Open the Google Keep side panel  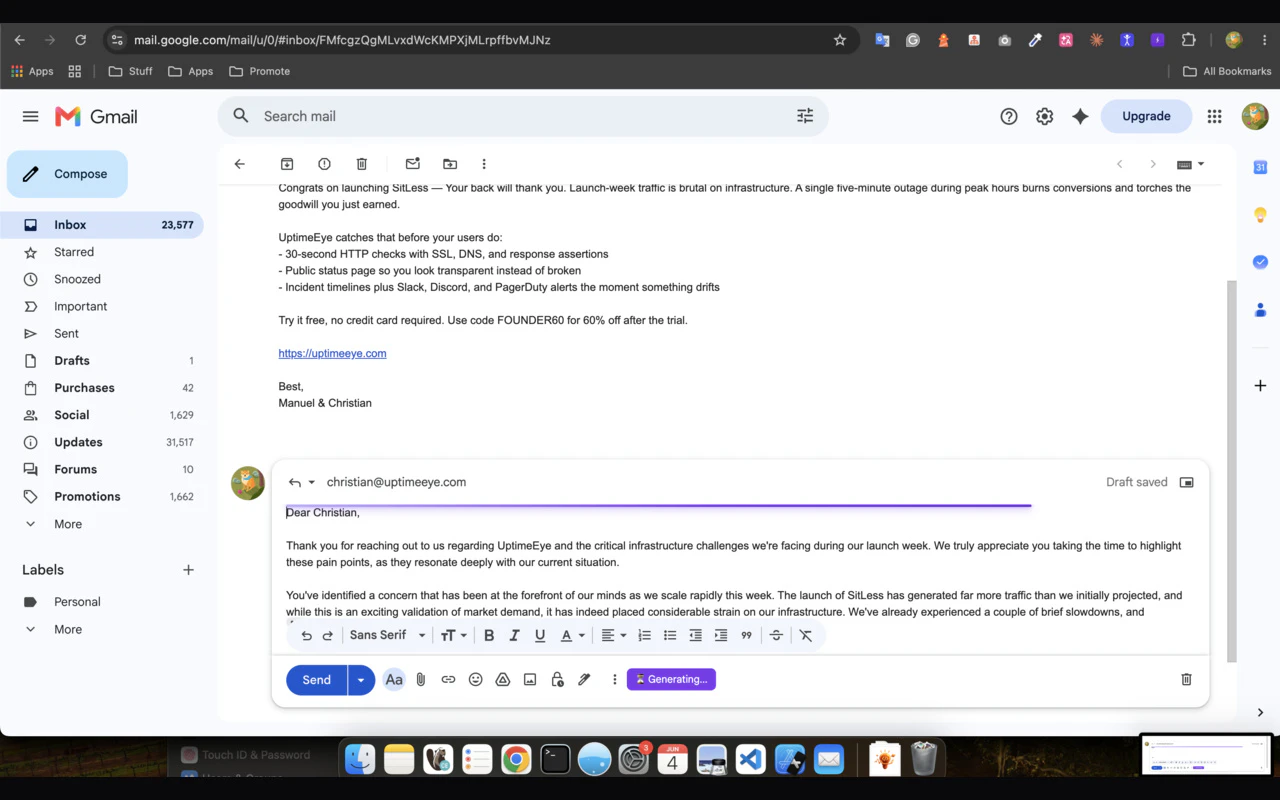[1260, 215]
